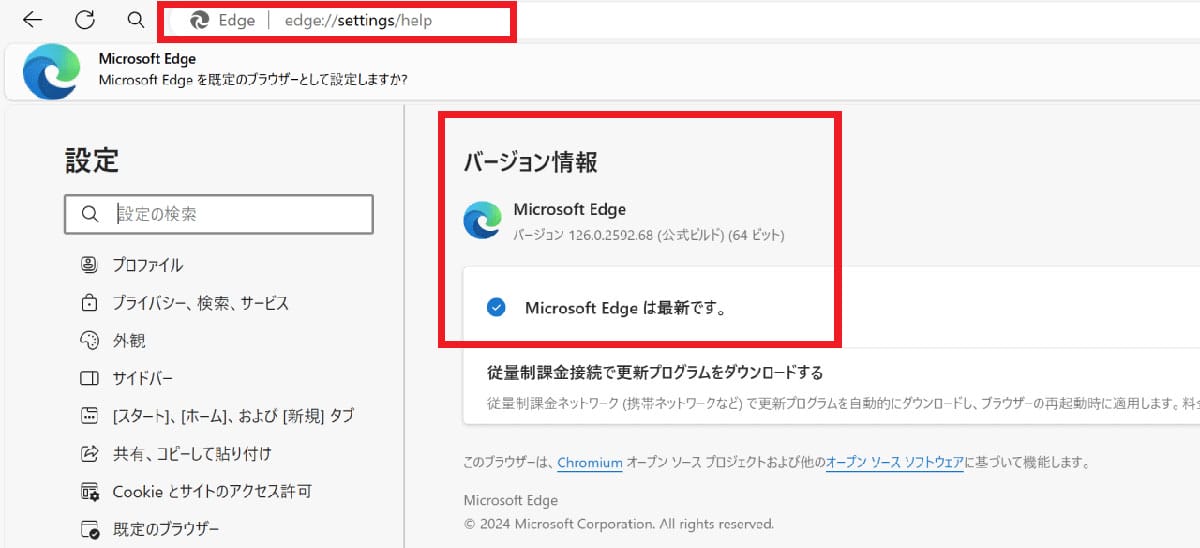1200x548 pixels.
Task: Go back with the browser back arrow
Action: [x=32, y=19]
